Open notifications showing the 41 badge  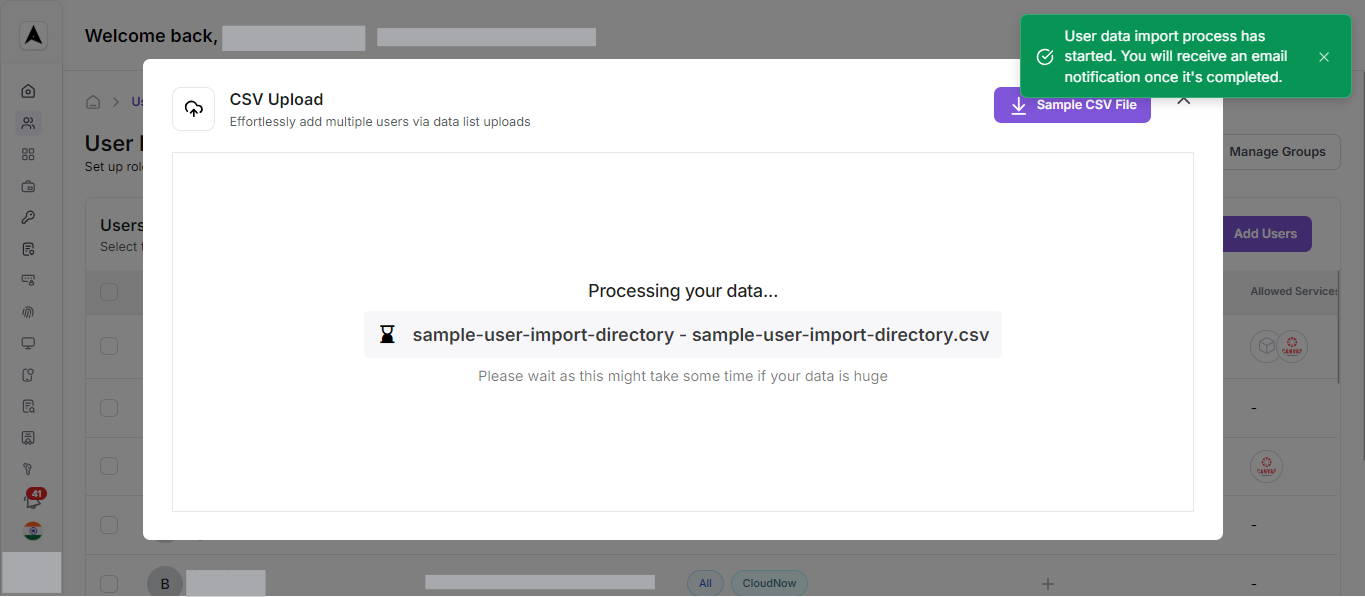click(x=30, y=500)
